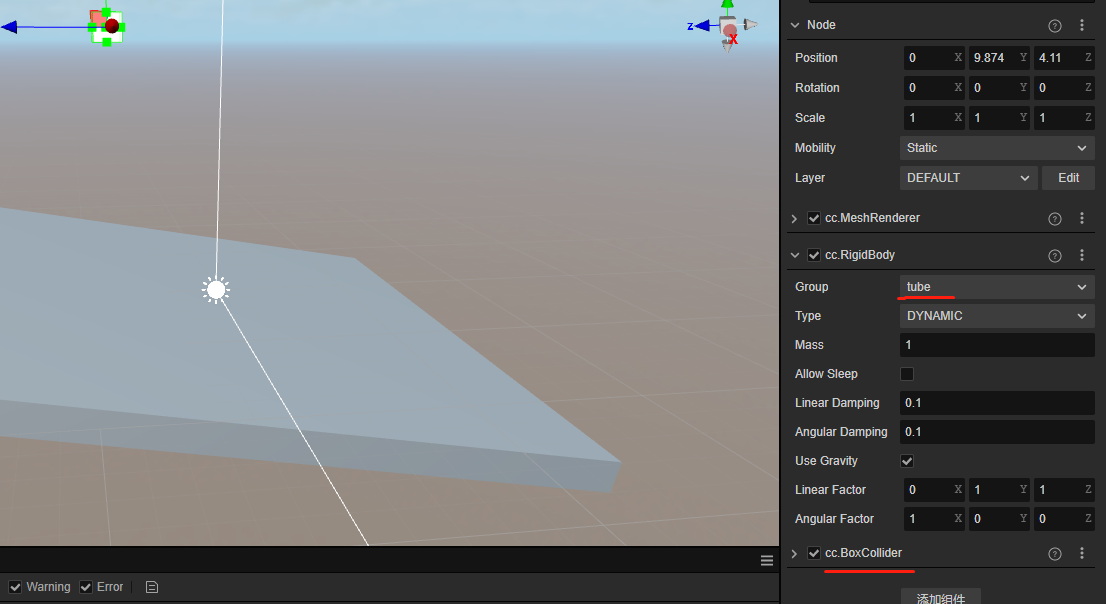Viewport: 1106px width, 604px height.
Task: Click the Position Z field showing 4.11
Action: 1064,58
